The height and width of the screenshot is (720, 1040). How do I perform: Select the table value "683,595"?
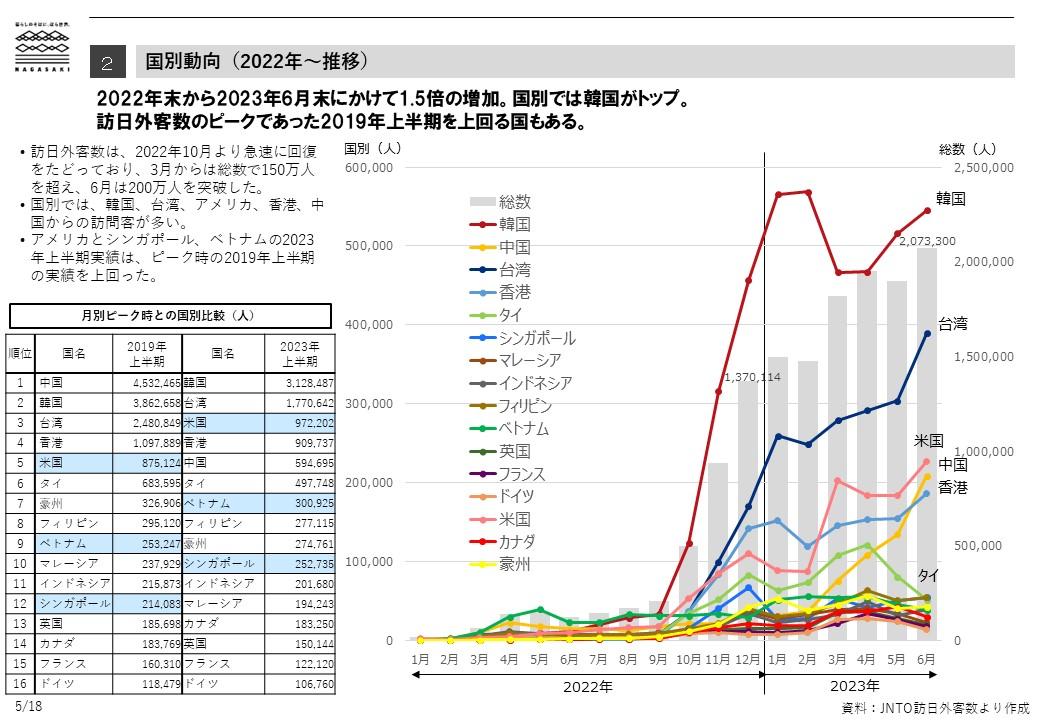[161, 483]
